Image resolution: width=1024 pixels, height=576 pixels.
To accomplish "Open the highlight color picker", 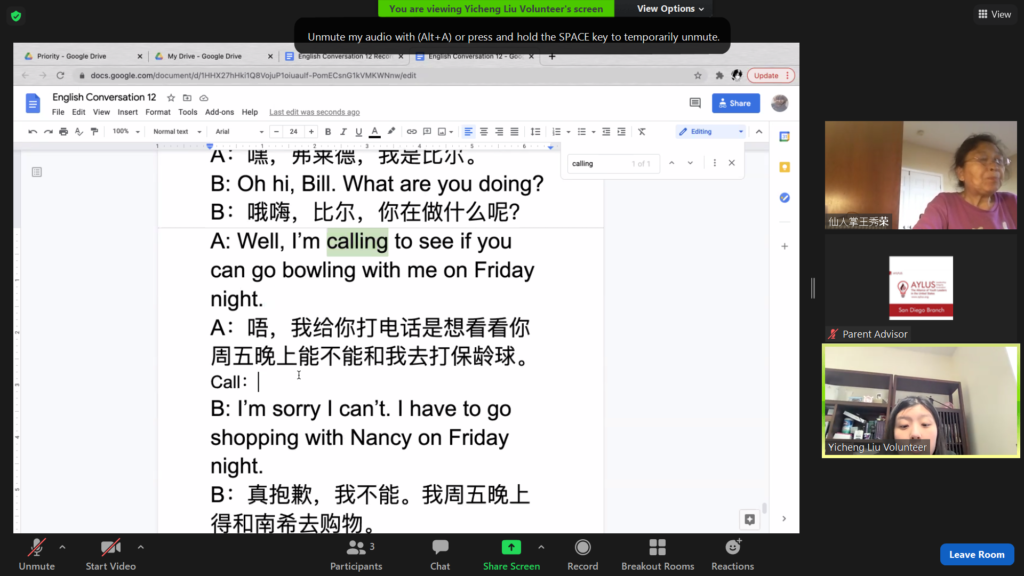I will click(x=391, y=132).
